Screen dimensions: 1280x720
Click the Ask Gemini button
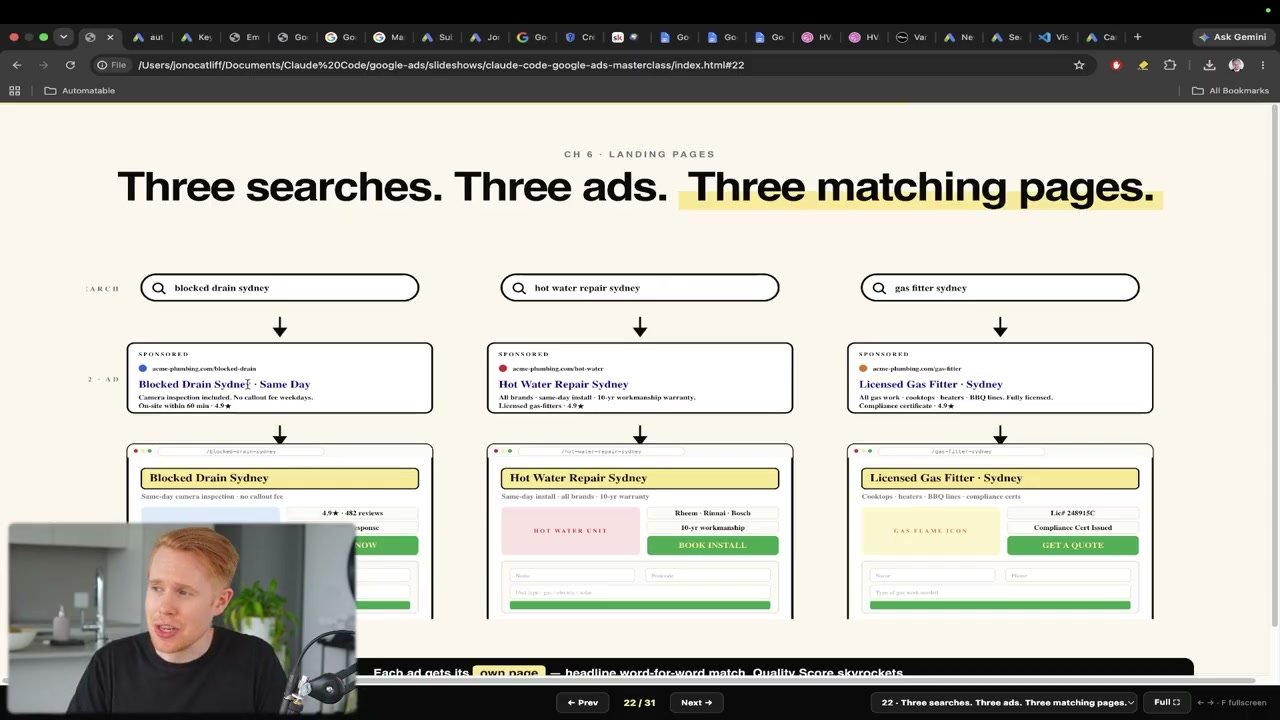[x=1233, y=37]
